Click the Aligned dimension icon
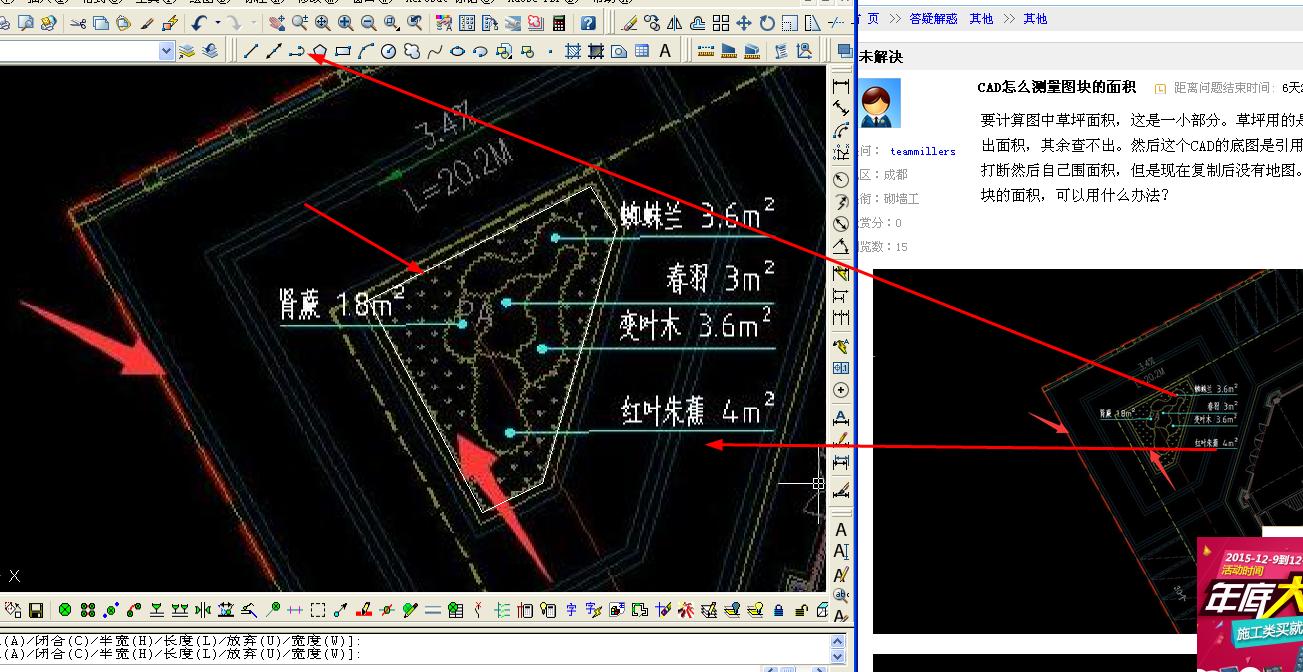This screenshot has width=1303, height=672. [841, 108]
